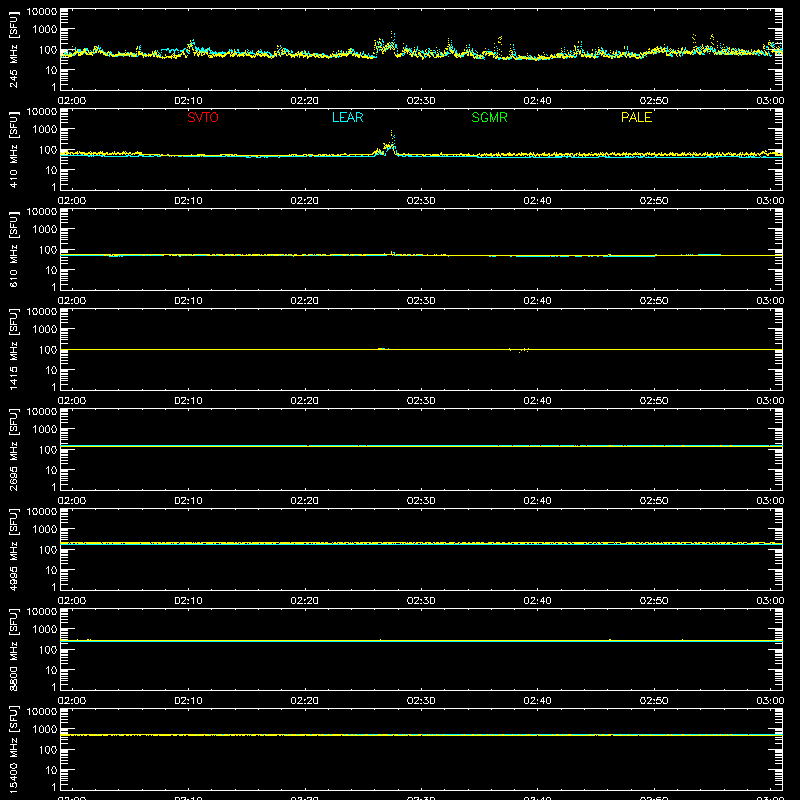Click the 02:30 time label of 4995 MHz plot
Image resolution: width=800 pixels, height=800 pixels.
[421, 601]
